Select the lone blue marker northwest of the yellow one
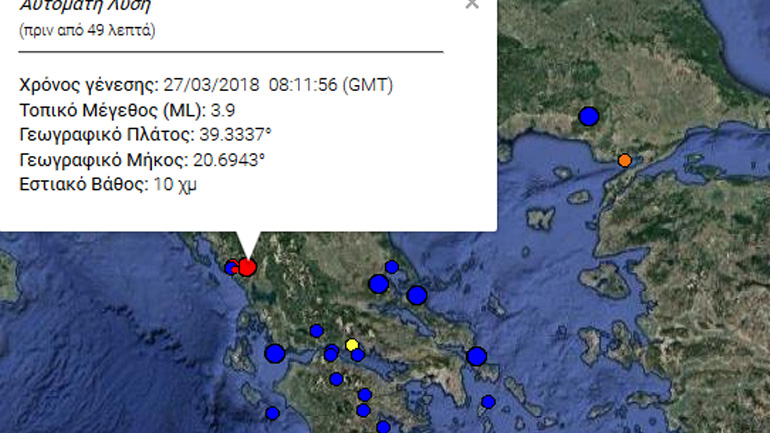 (x=316, y=331)
